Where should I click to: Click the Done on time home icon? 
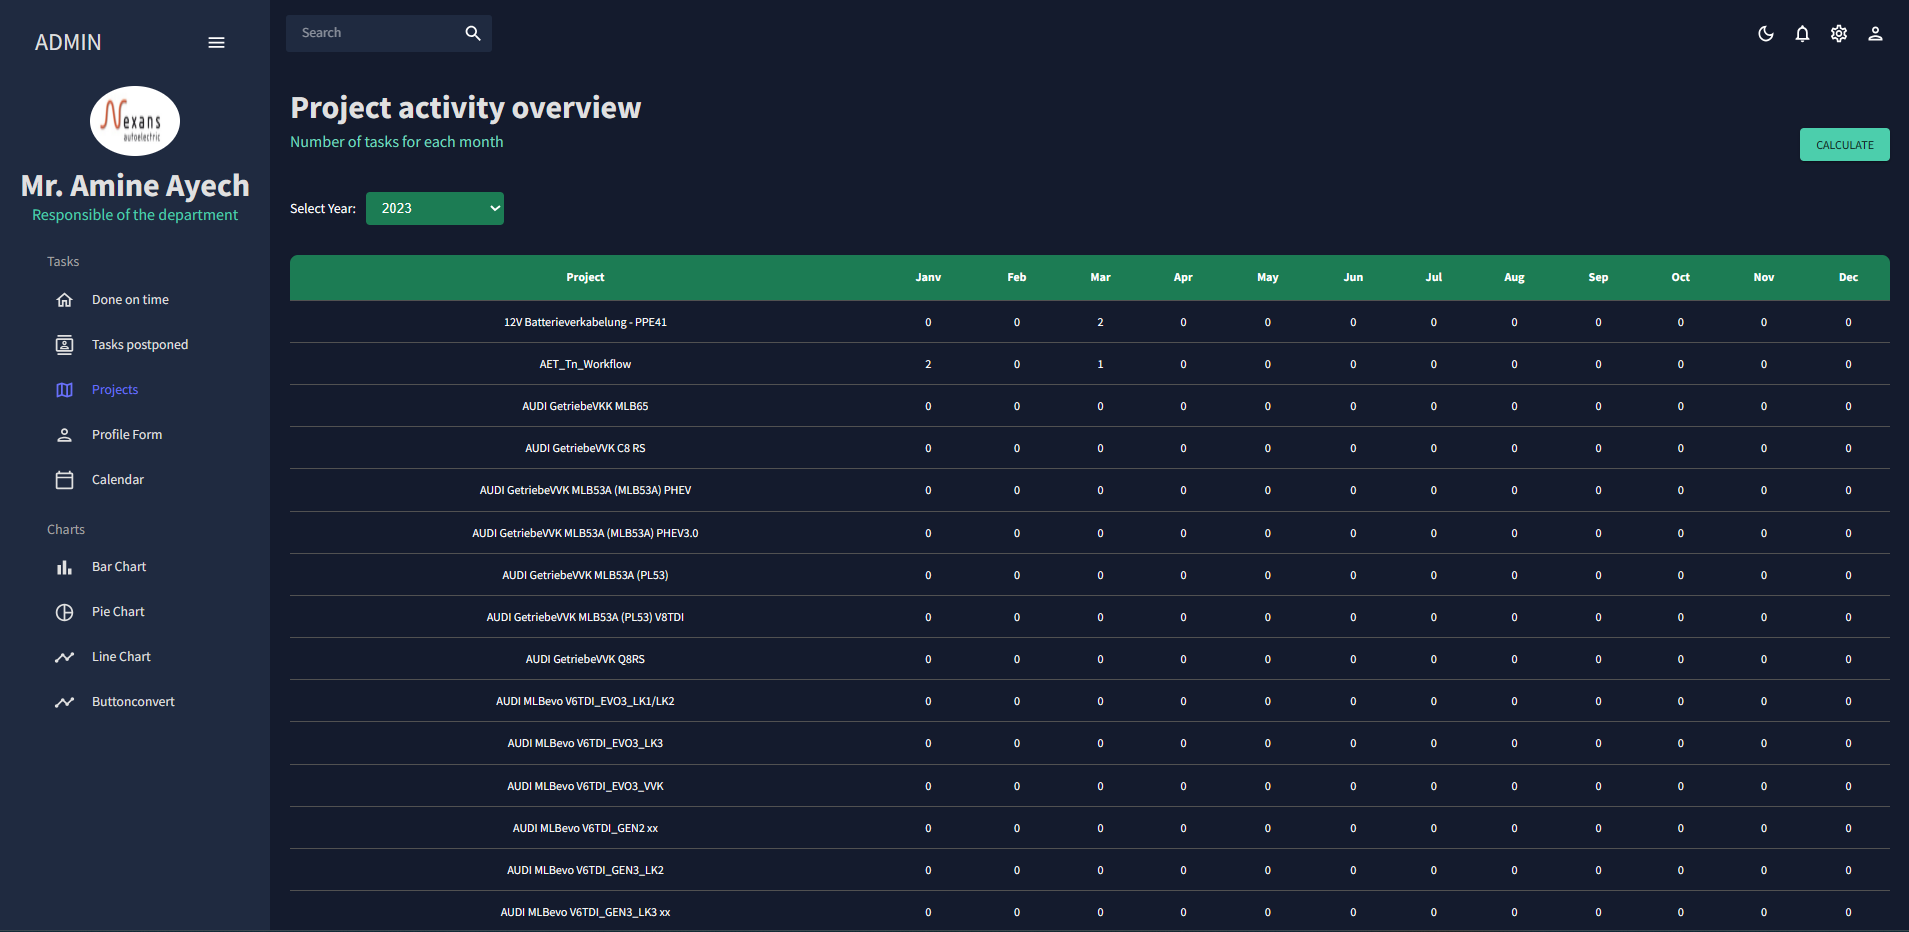(x=65, y=300)
